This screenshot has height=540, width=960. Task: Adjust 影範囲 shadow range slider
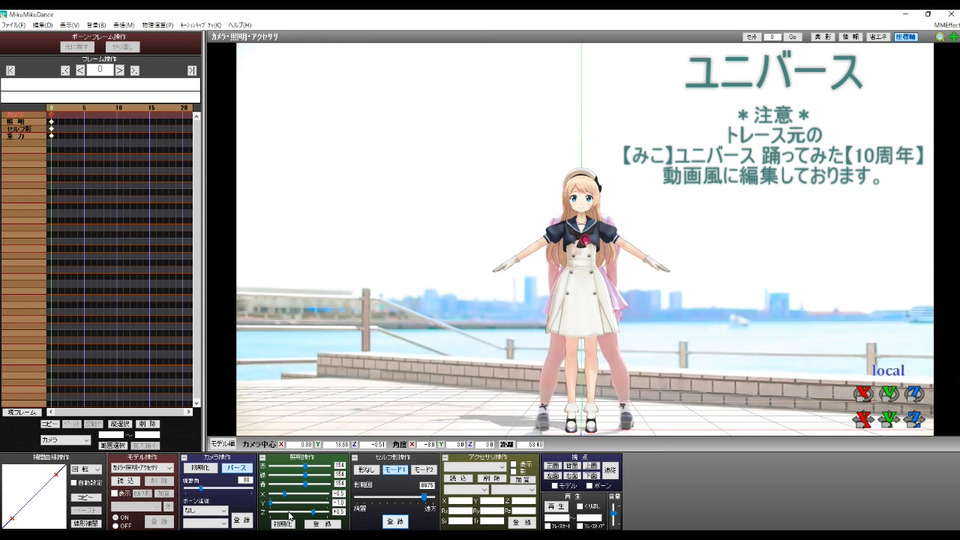(394, 497)
